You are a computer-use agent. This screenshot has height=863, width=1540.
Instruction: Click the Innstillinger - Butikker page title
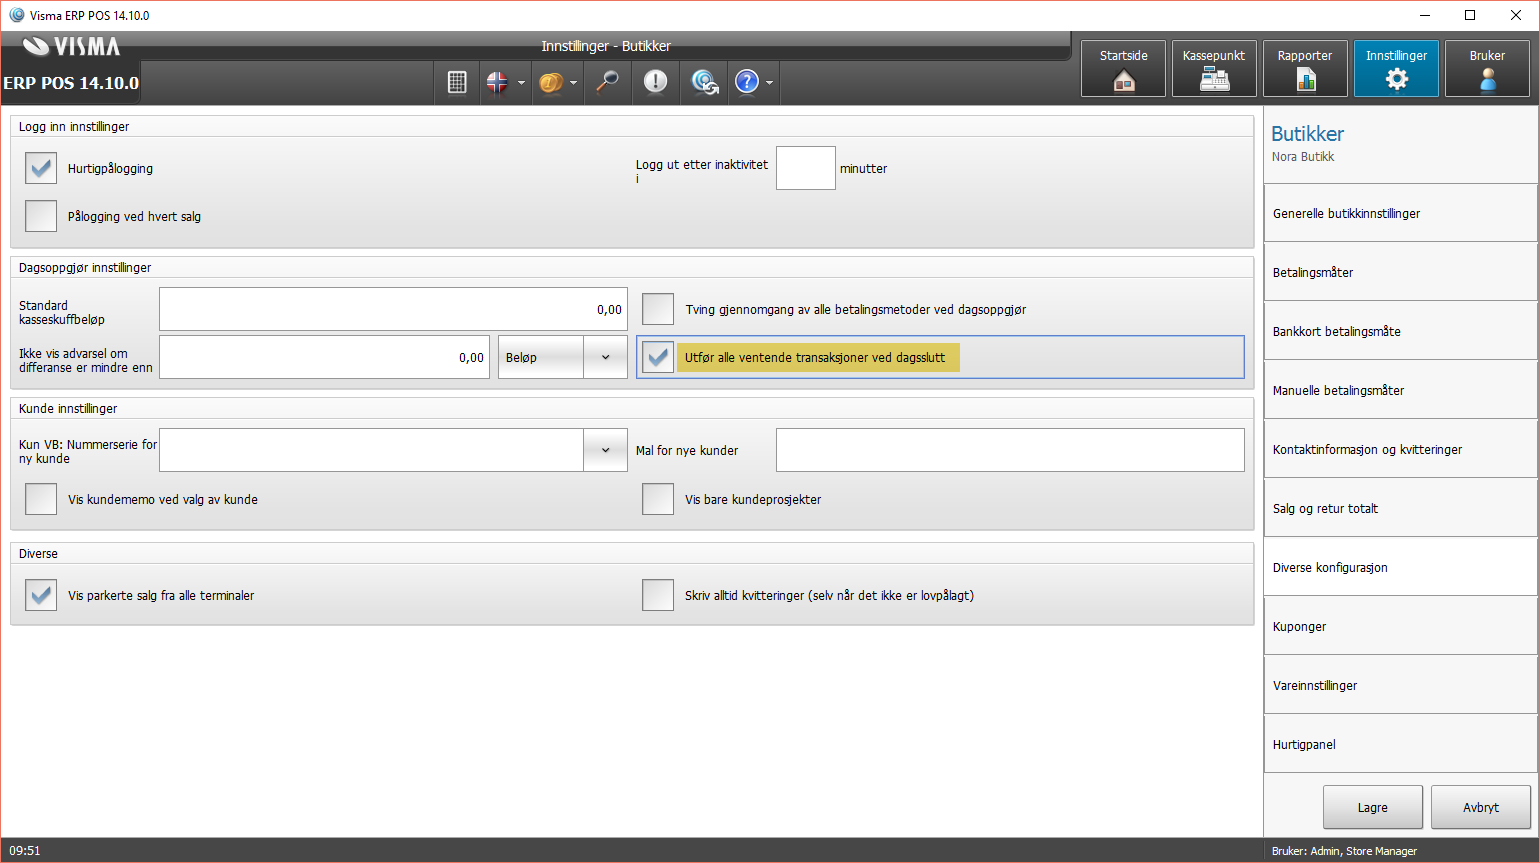point(606,46)
